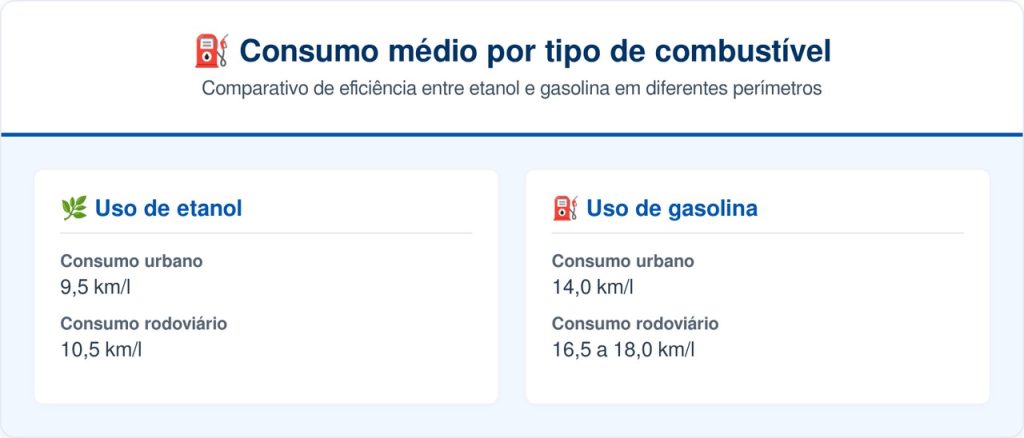The image size is (1024, 438).
Task: Select Consumo rodoviário label in etanol card
Action: 144,323
